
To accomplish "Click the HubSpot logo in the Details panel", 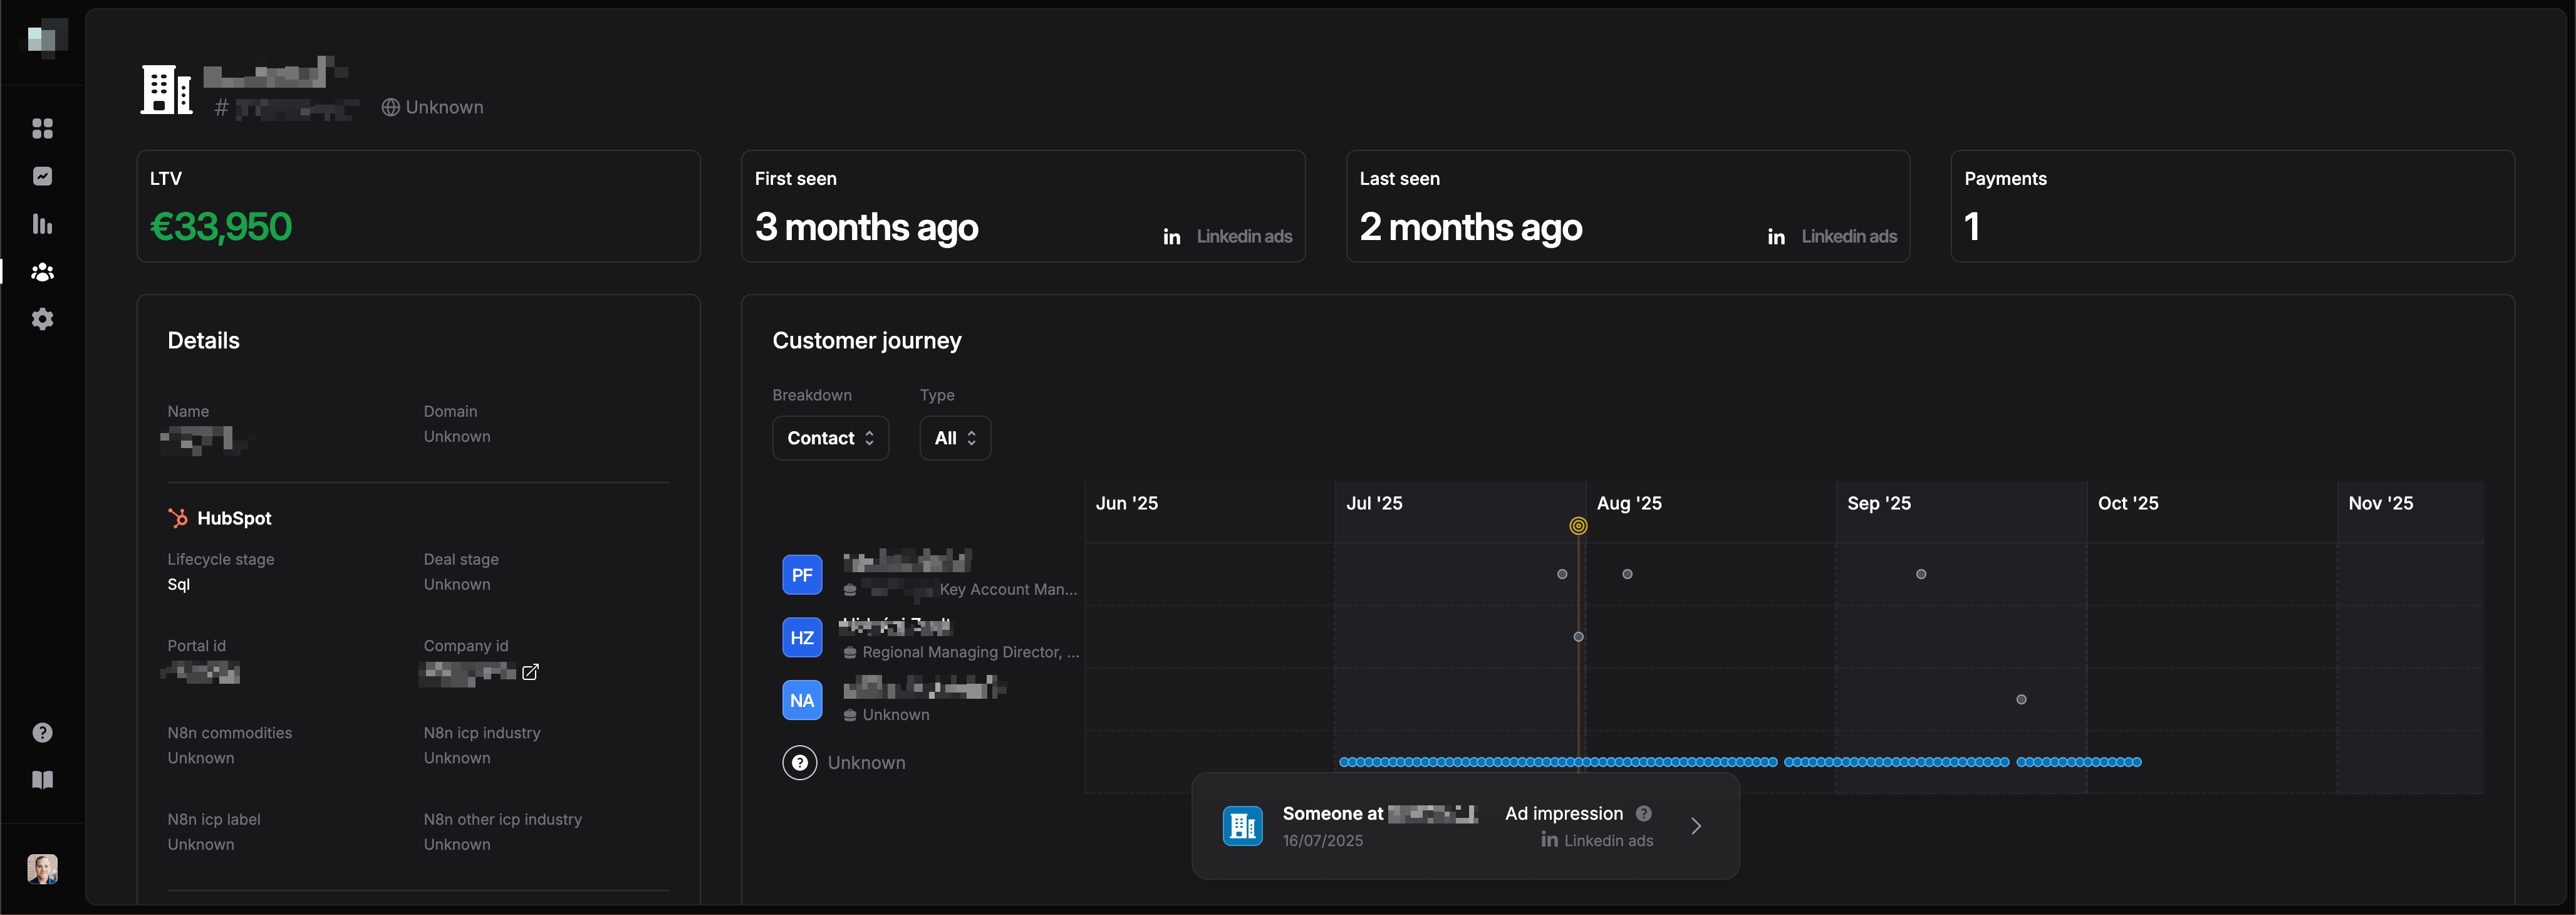I will 177,517.
